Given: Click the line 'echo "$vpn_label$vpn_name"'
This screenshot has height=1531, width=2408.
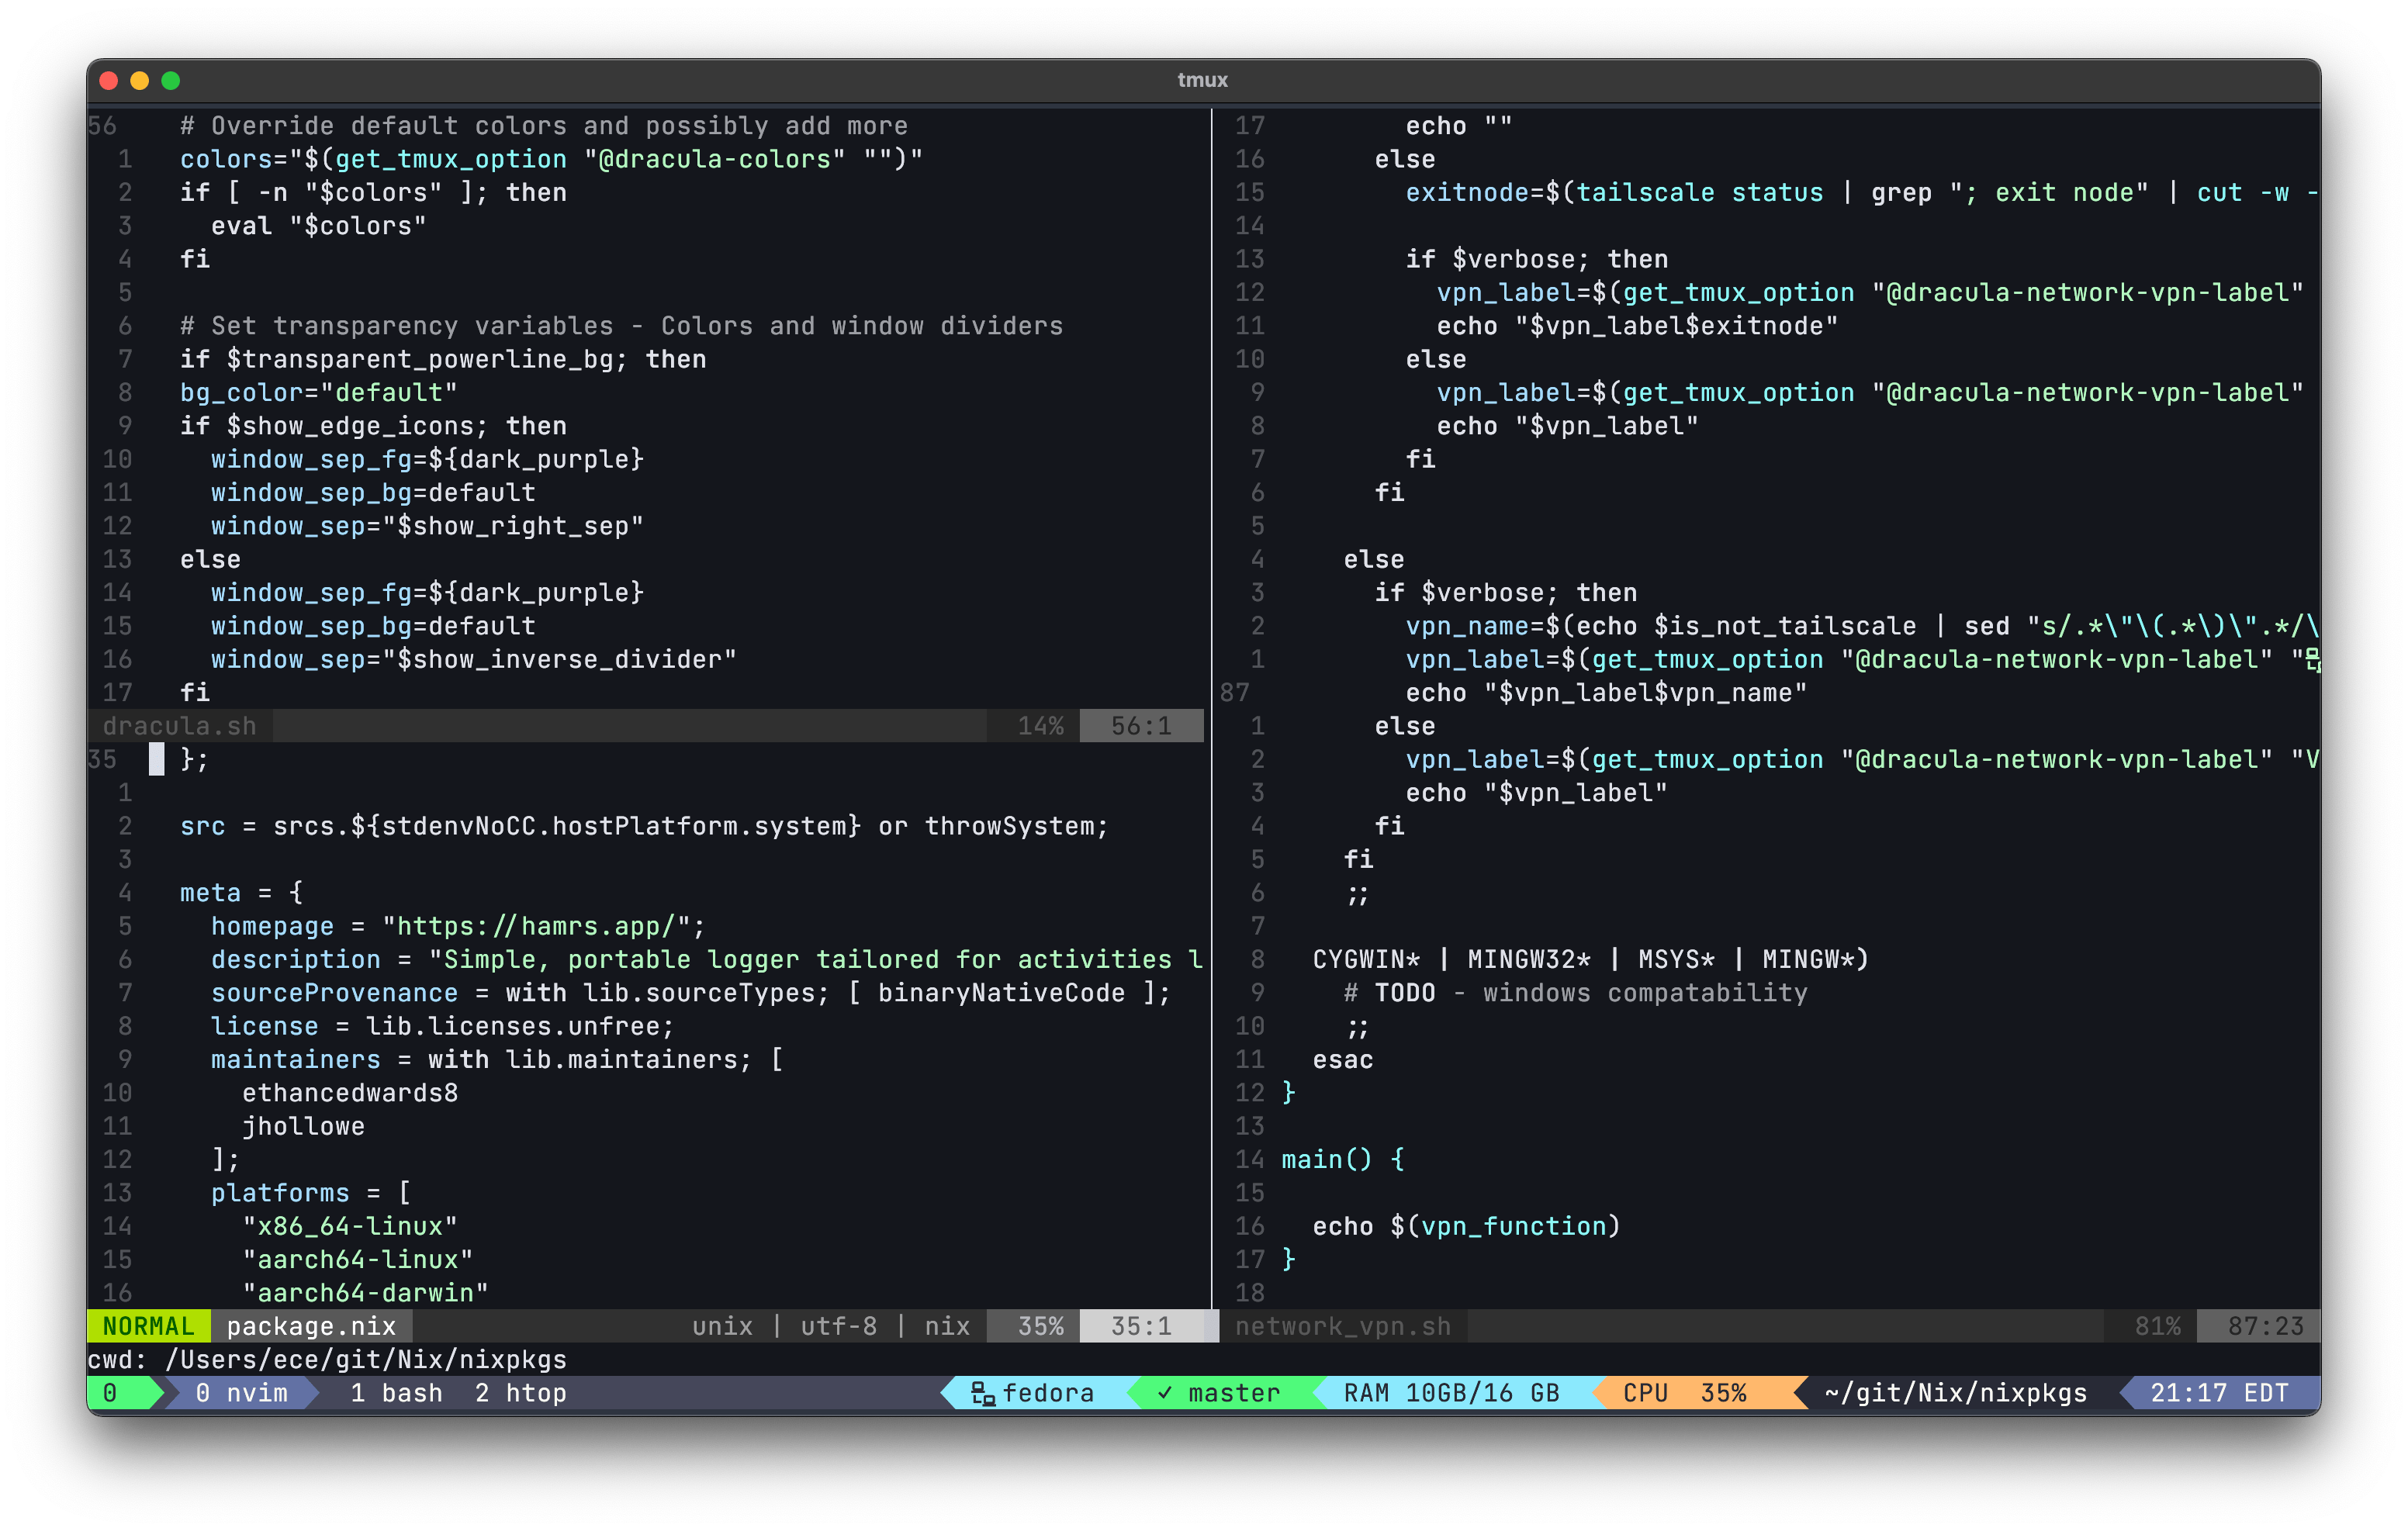Looking at the screenshot, I should [1606, 693].
